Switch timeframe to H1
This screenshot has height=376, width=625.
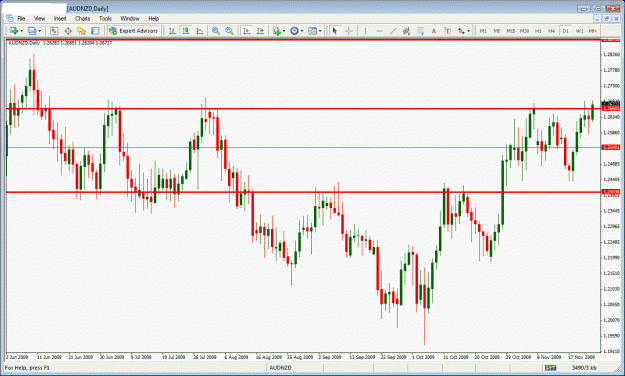click(538, 31)
